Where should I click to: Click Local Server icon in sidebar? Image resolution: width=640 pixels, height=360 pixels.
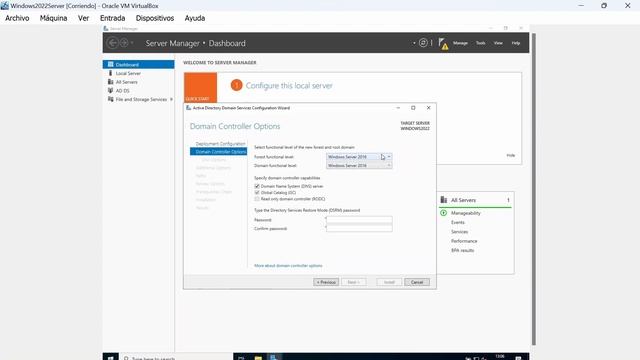(110, 73)
